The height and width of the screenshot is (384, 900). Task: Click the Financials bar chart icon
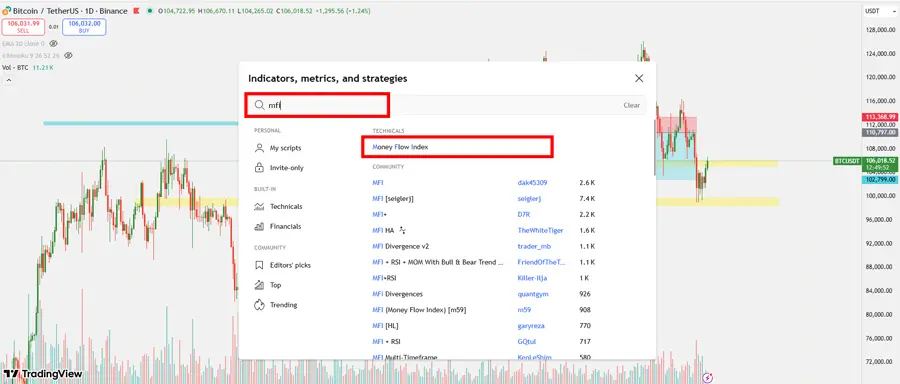coord(259,226)
